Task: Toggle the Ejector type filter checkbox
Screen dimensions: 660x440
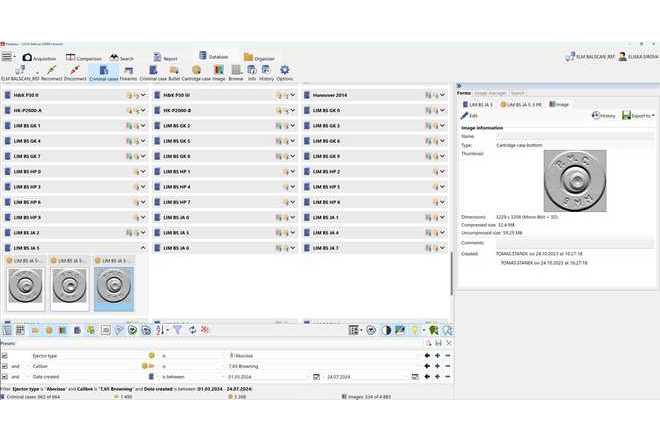Action: [5, 356]
